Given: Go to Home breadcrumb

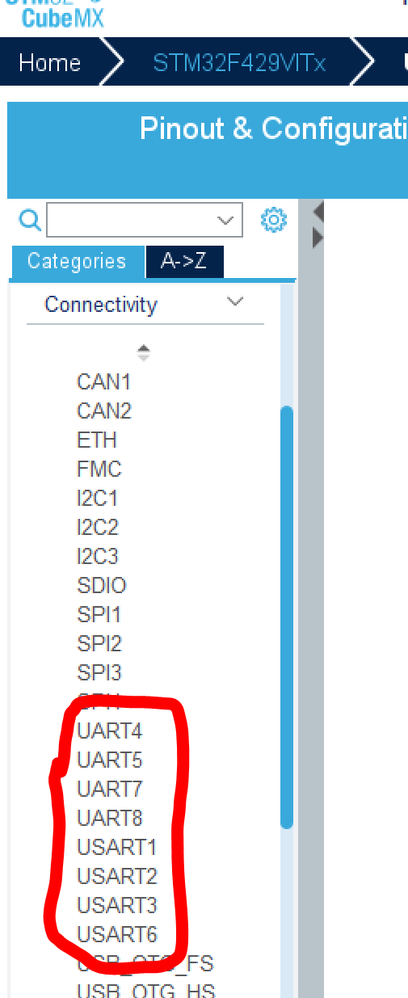Looking at the screenshot, I should point(50,63).
